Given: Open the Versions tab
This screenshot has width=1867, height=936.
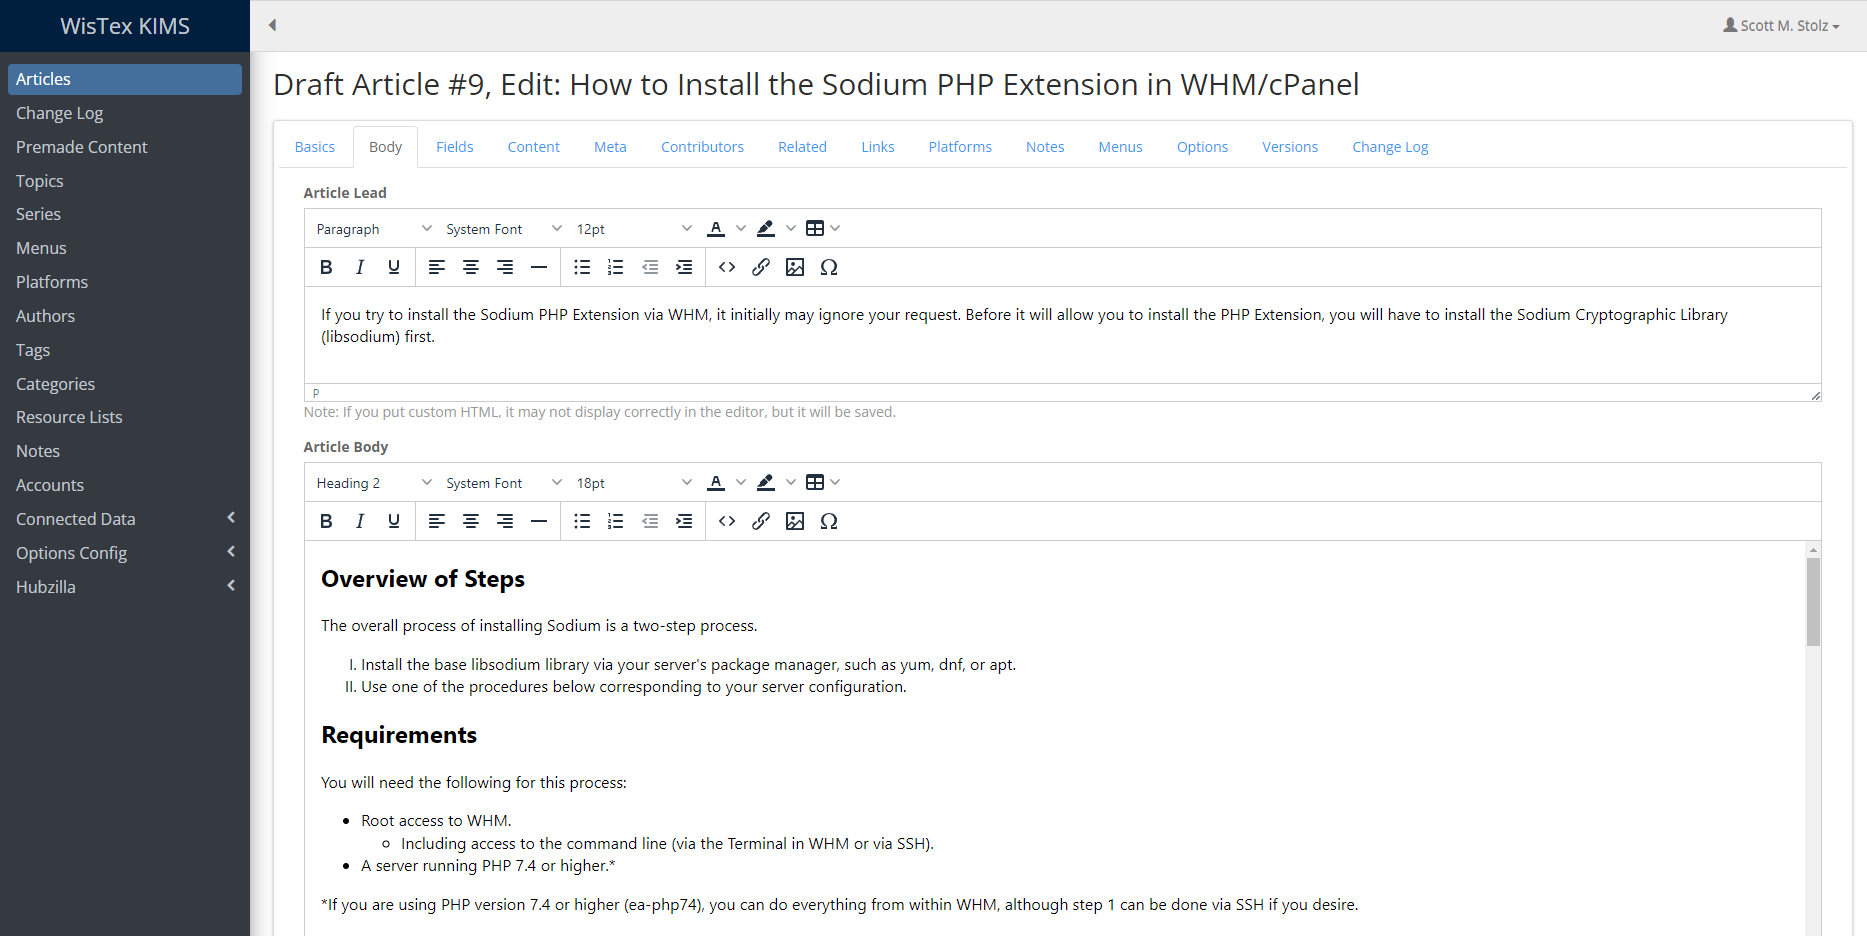Looking at the screenshot, I should click(x=1289, y=147).
